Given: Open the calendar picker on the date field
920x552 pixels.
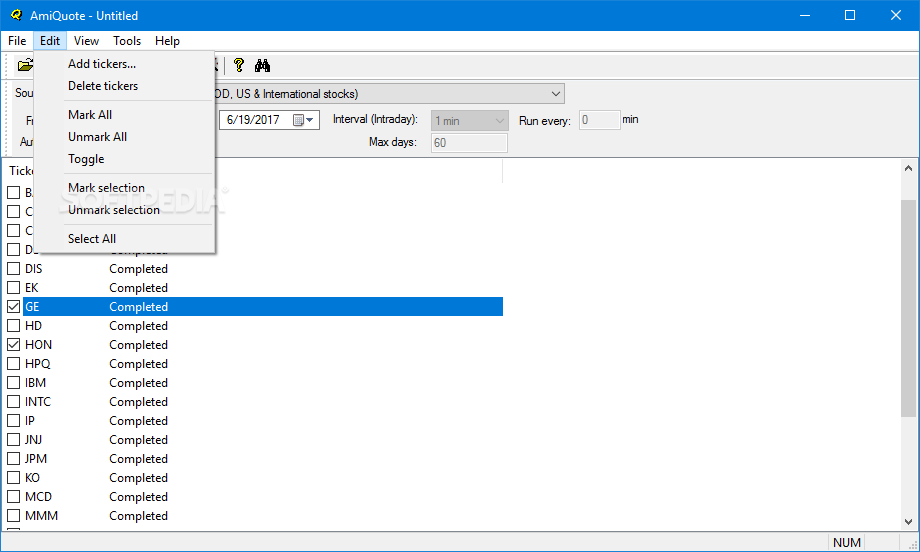Looking at the screenshot, I should (303, 120).
